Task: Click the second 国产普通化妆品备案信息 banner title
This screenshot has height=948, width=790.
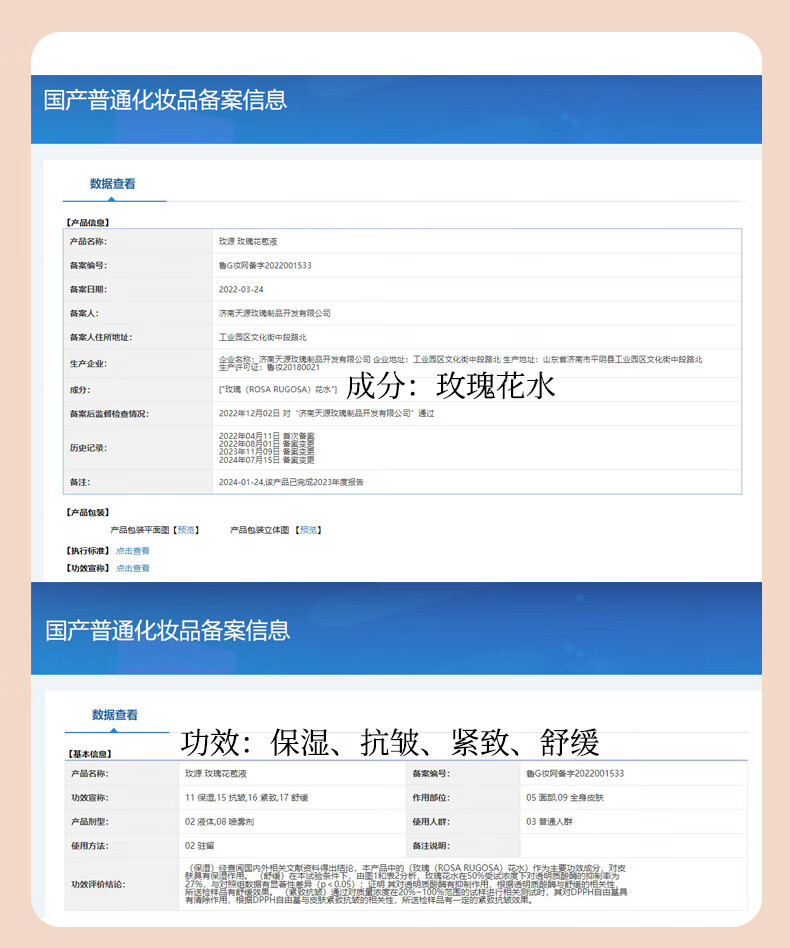Action: (x=168, y=630)
